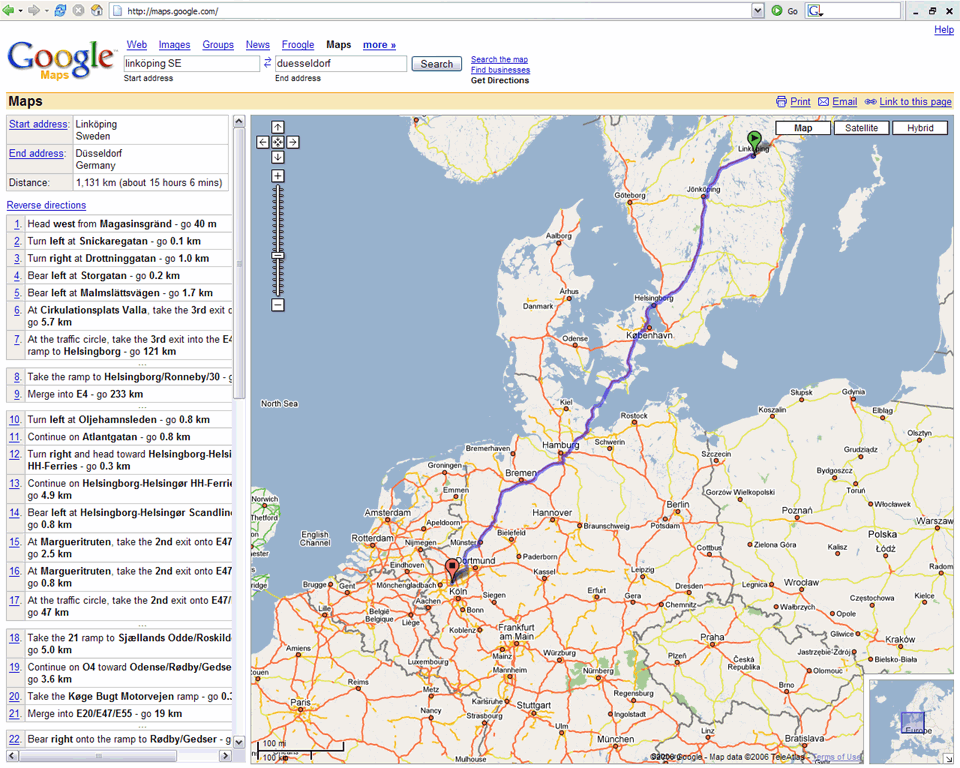Click red destination marker near Düsseldorf
This screenshot has width=960, height=768.
[452, 570]
